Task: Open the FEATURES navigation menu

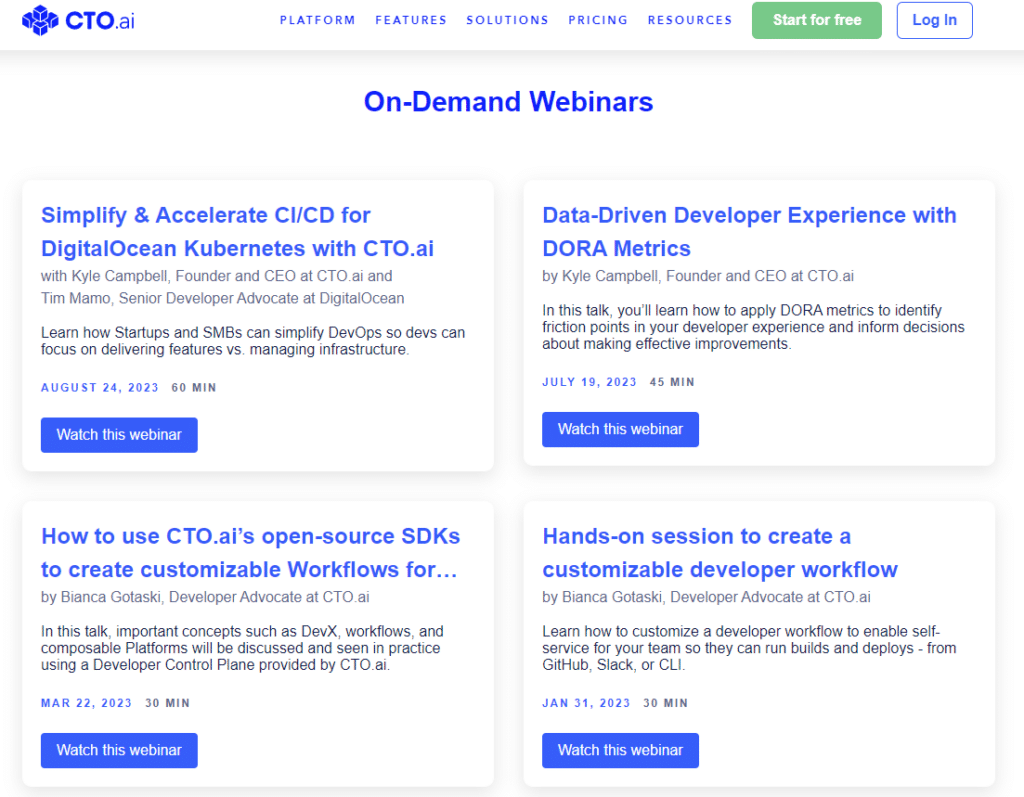Action: [411, 20]
